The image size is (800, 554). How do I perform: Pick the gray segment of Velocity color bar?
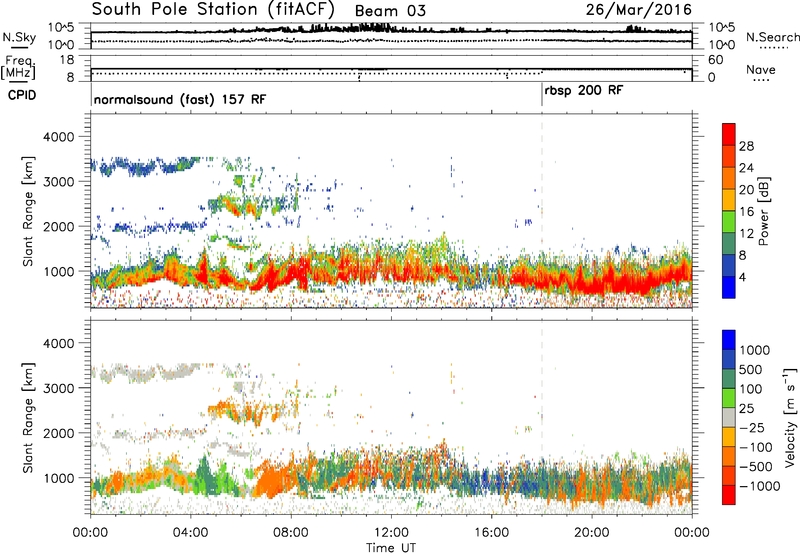pos(729,418)
